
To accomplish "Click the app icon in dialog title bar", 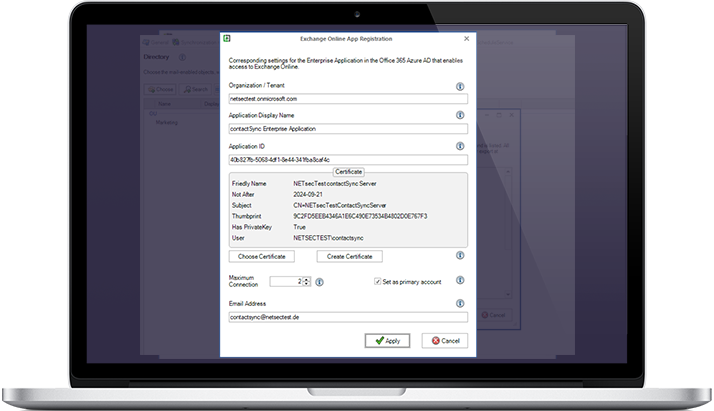I will tap(227, 39).
